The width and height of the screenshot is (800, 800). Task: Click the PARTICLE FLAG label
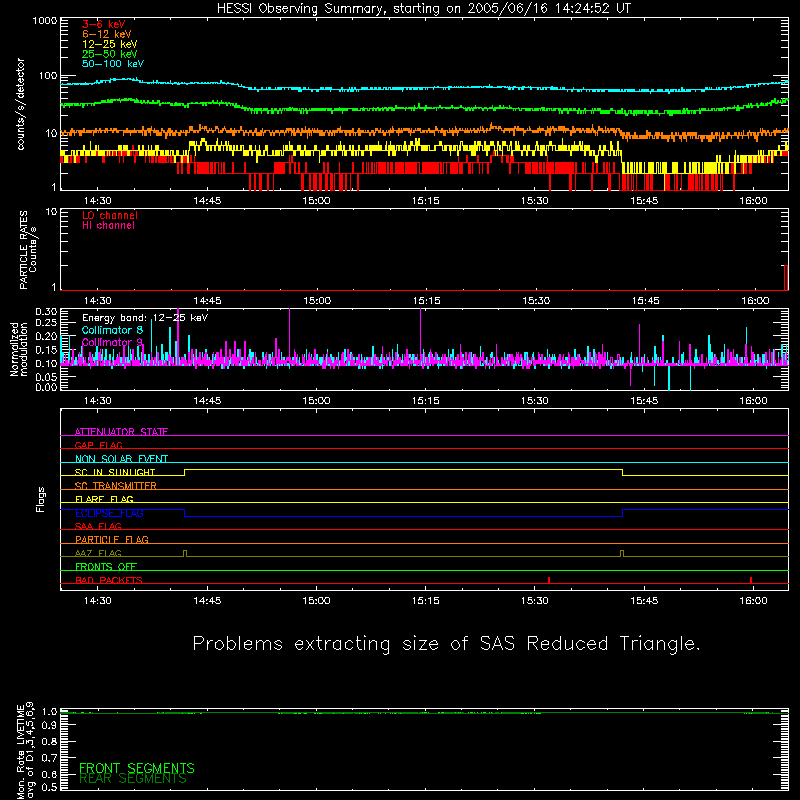(112, 540)
